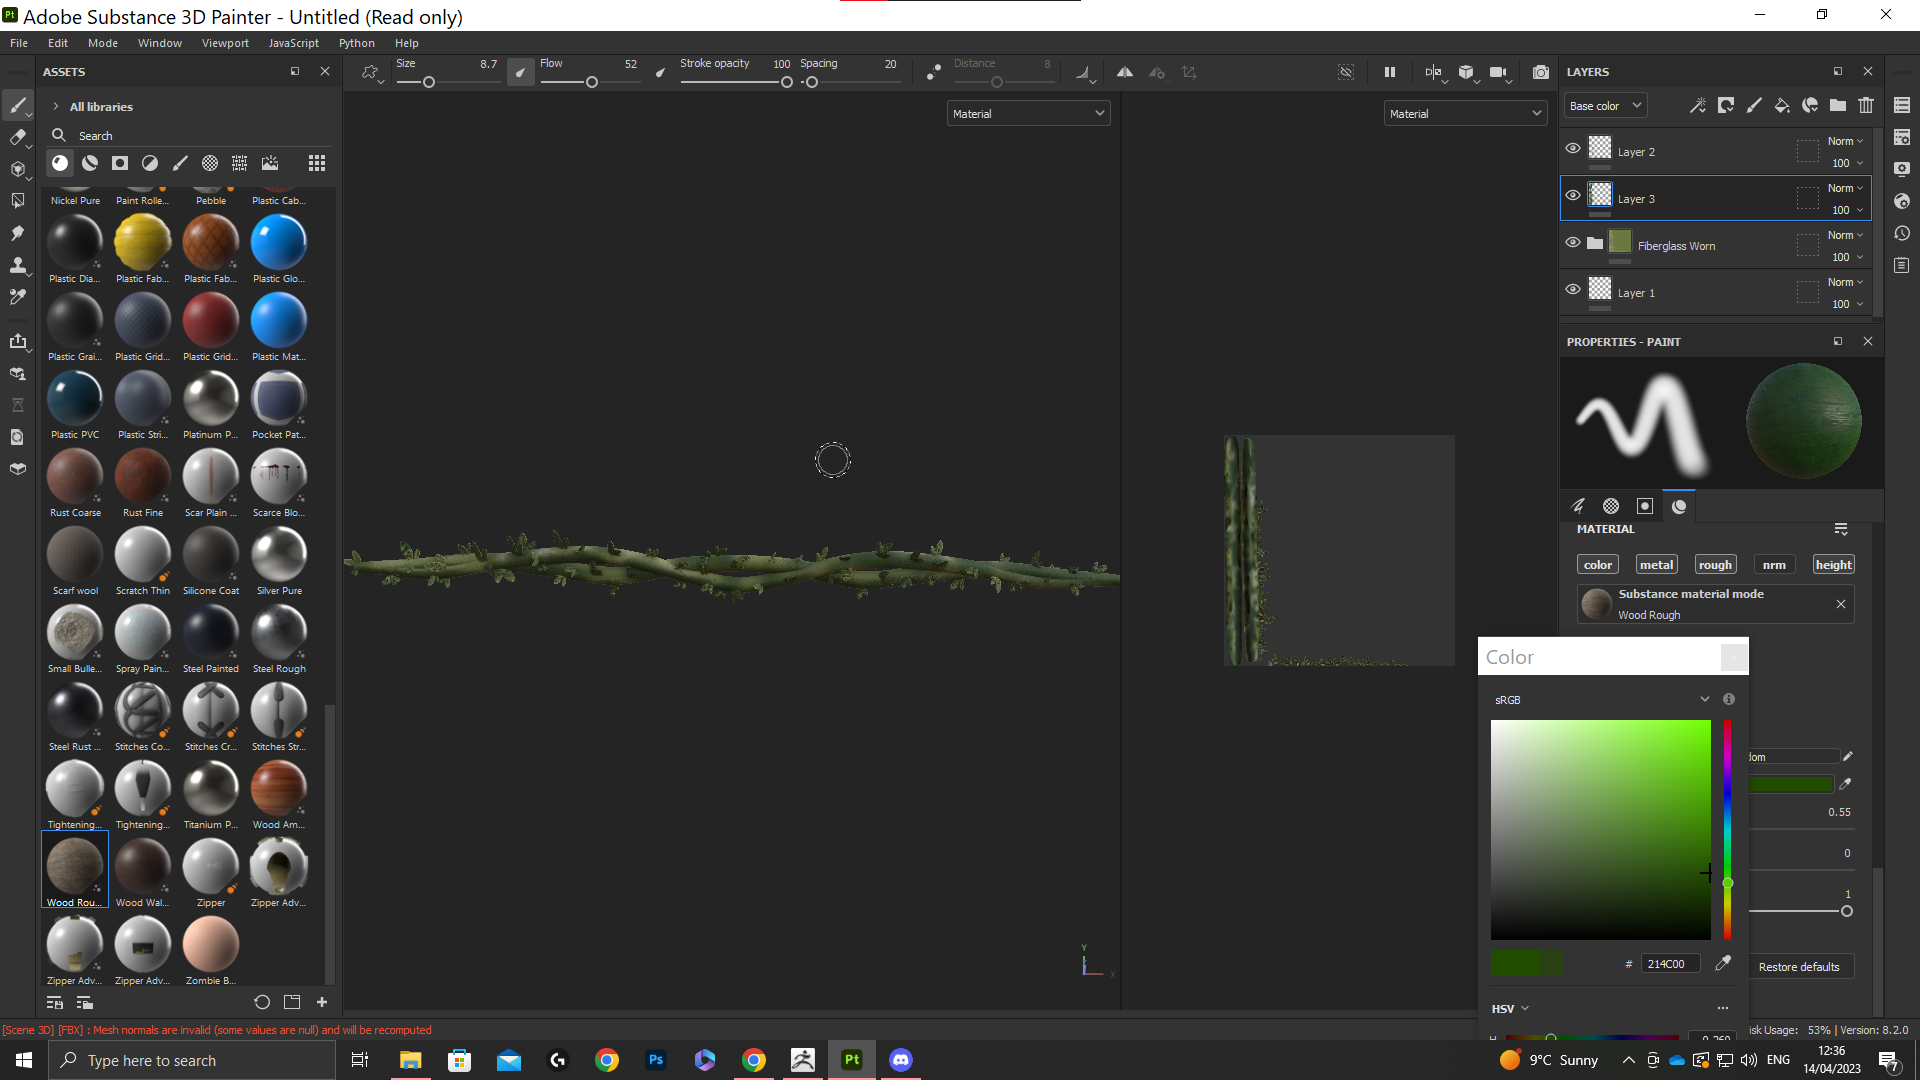Open the Viewport menu
Viewport: 1920px width, 1080px height.
pyautogui.click(x=225, y=43)
